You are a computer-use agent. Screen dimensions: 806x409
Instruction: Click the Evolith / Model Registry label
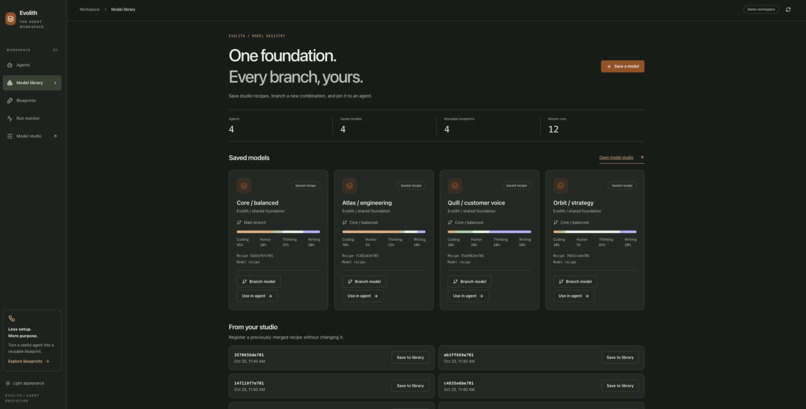(257, 36)
